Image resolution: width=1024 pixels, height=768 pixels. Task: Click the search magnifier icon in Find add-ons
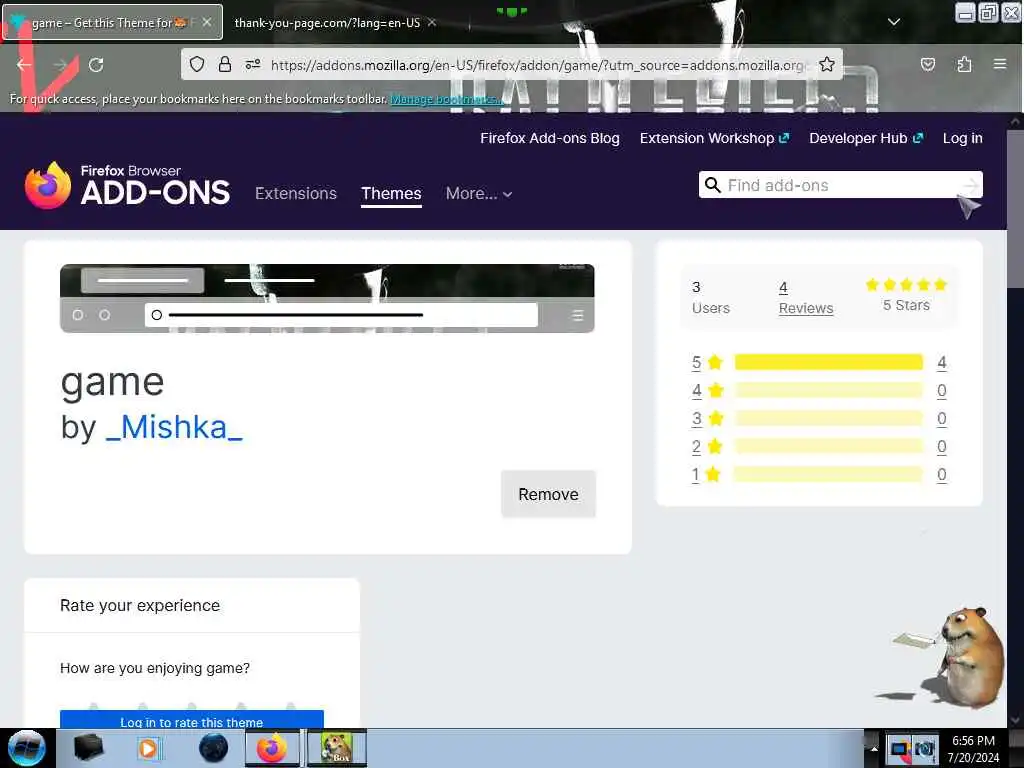713,185
